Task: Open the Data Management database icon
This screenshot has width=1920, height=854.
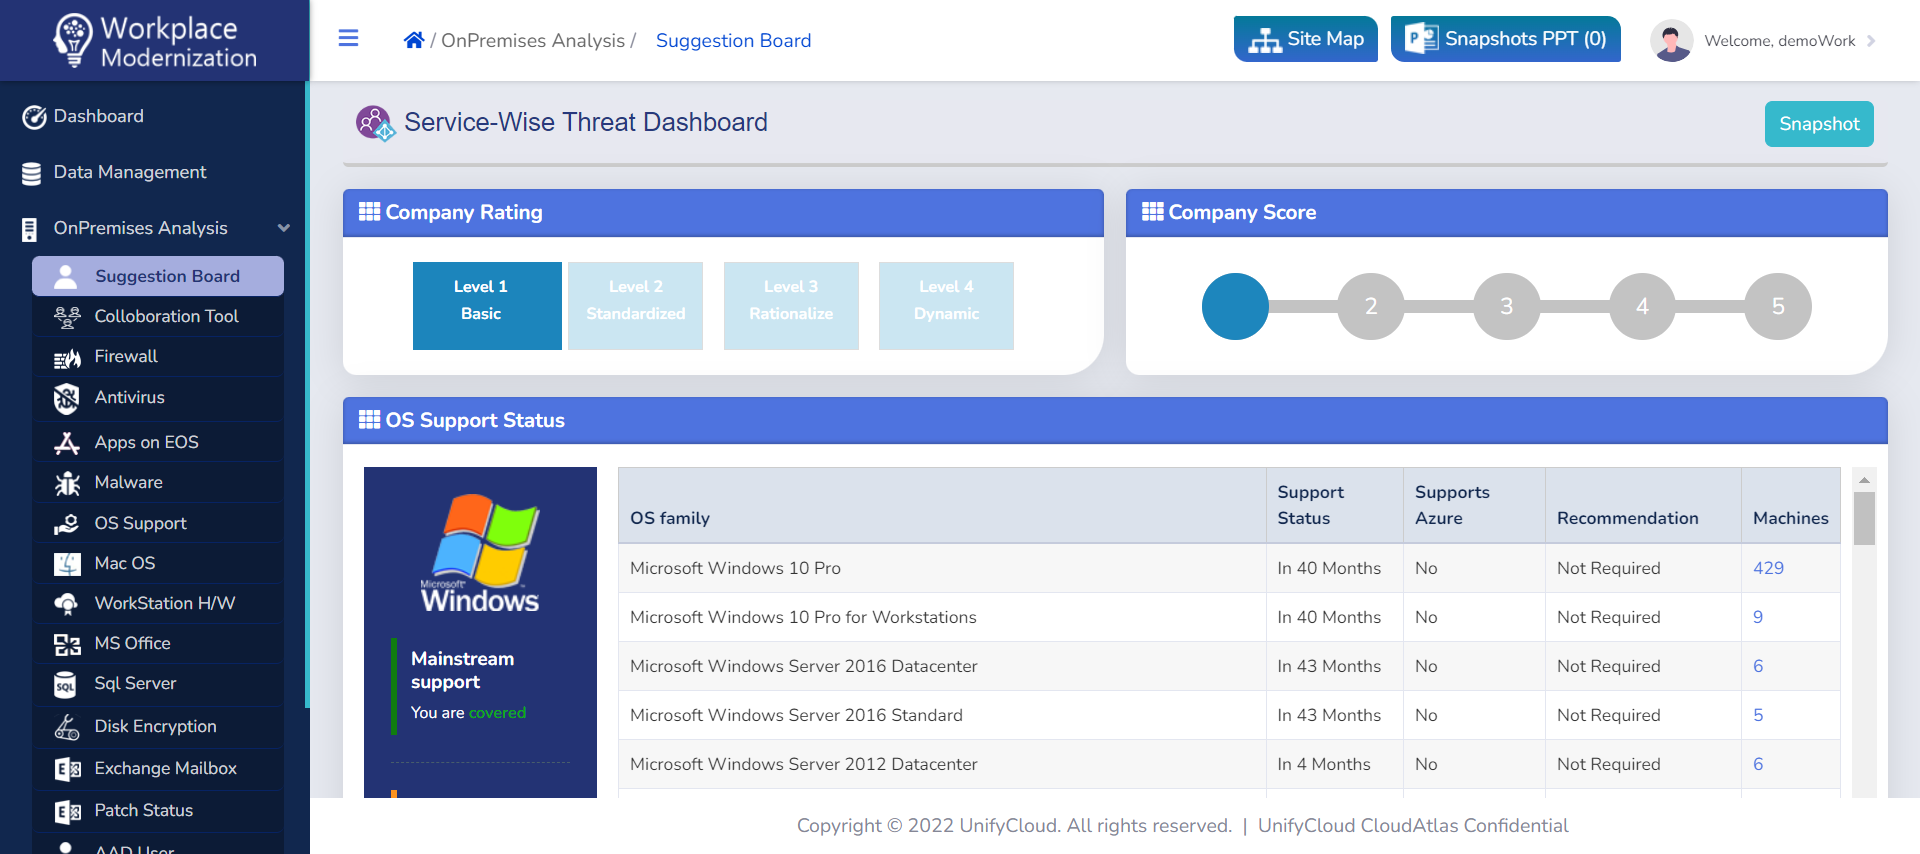Action: (x=32, y=173)
